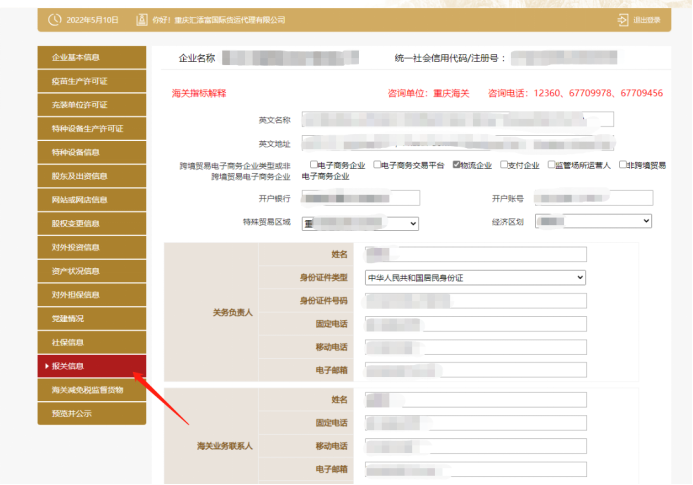Go to 网站或网店信息 in sidebar

coord(92,200)
